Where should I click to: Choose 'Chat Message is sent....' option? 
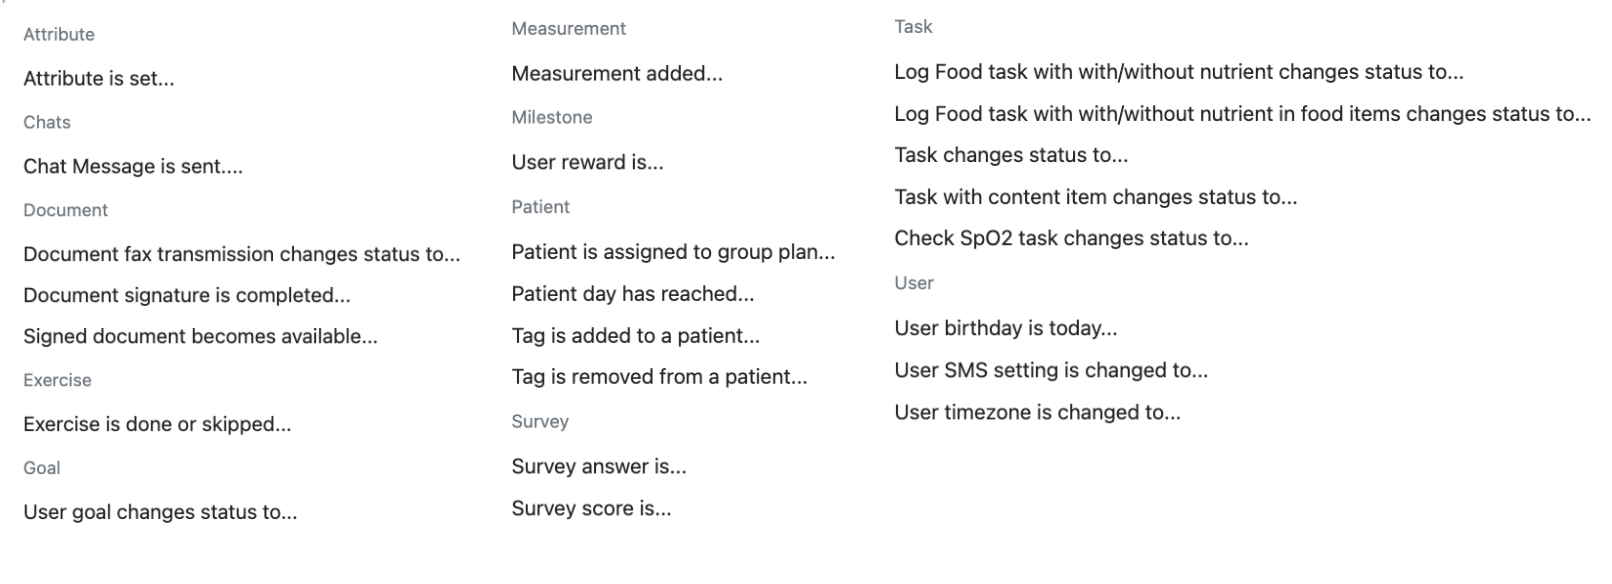pyautogui.click(x=133, y=167)
